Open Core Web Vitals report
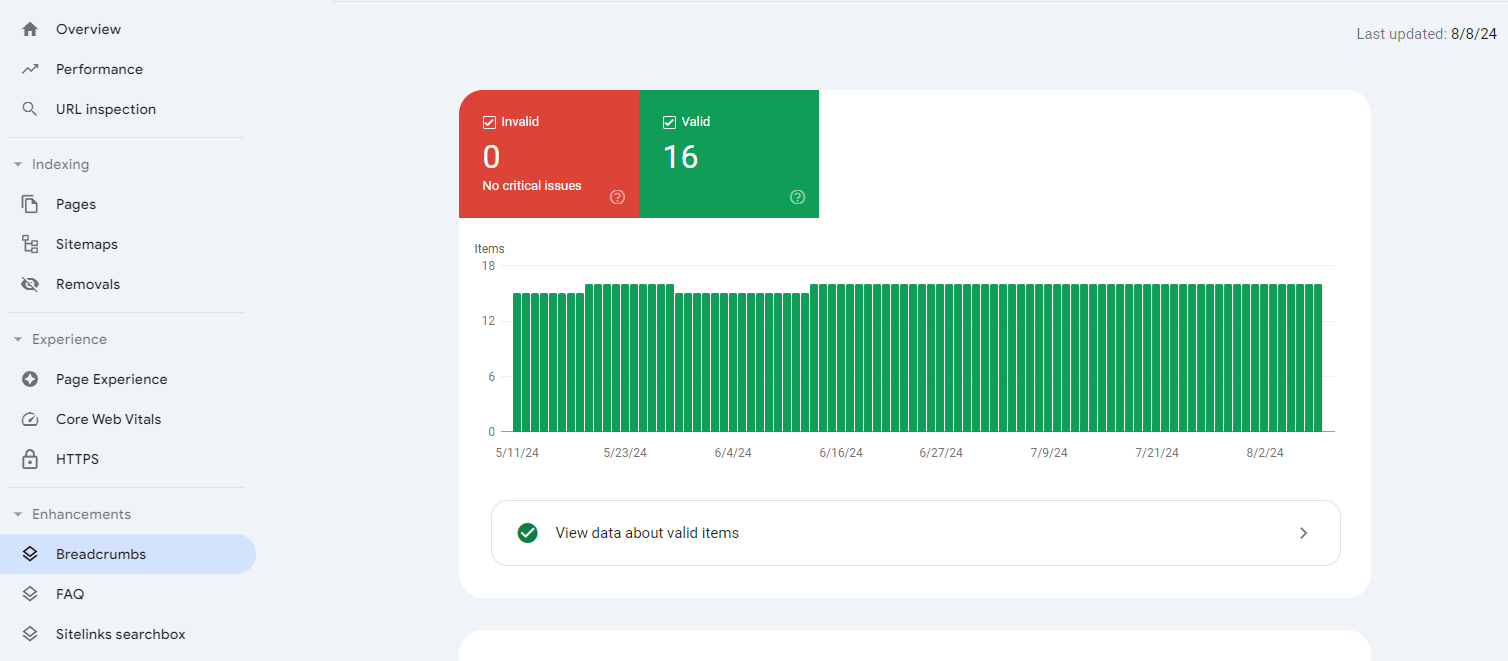 128,419
